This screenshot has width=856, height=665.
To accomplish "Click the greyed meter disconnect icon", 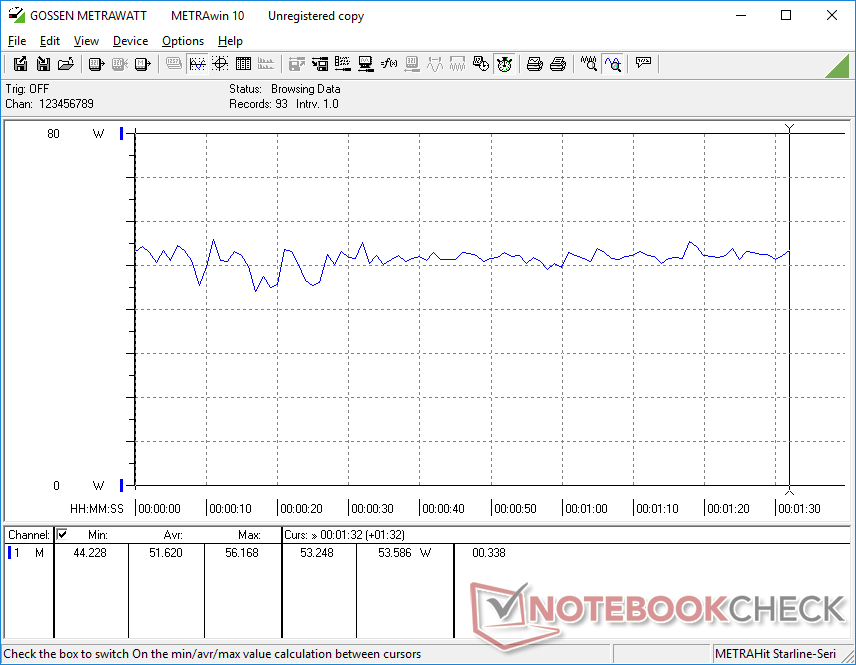I will click(x=120, y=64).
